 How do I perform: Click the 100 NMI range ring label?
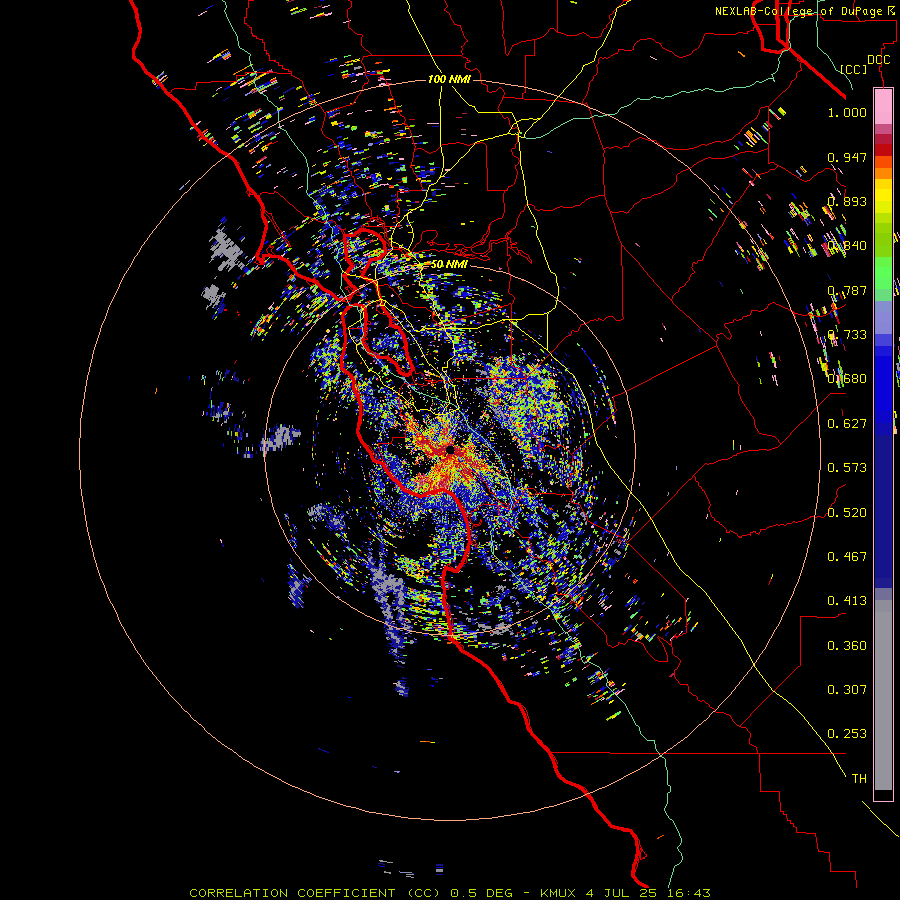pos(449,79)
